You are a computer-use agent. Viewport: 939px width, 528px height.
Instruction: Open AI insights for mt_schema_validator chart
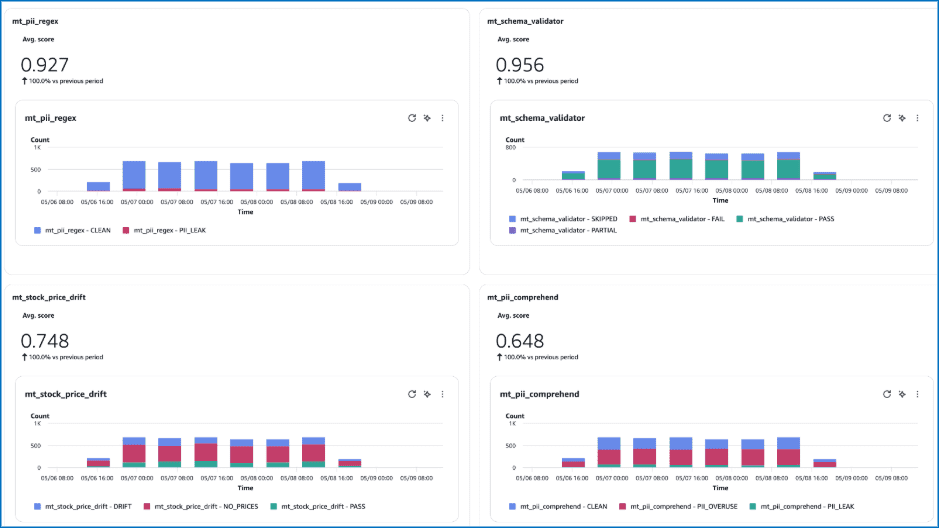pos(902,118)
